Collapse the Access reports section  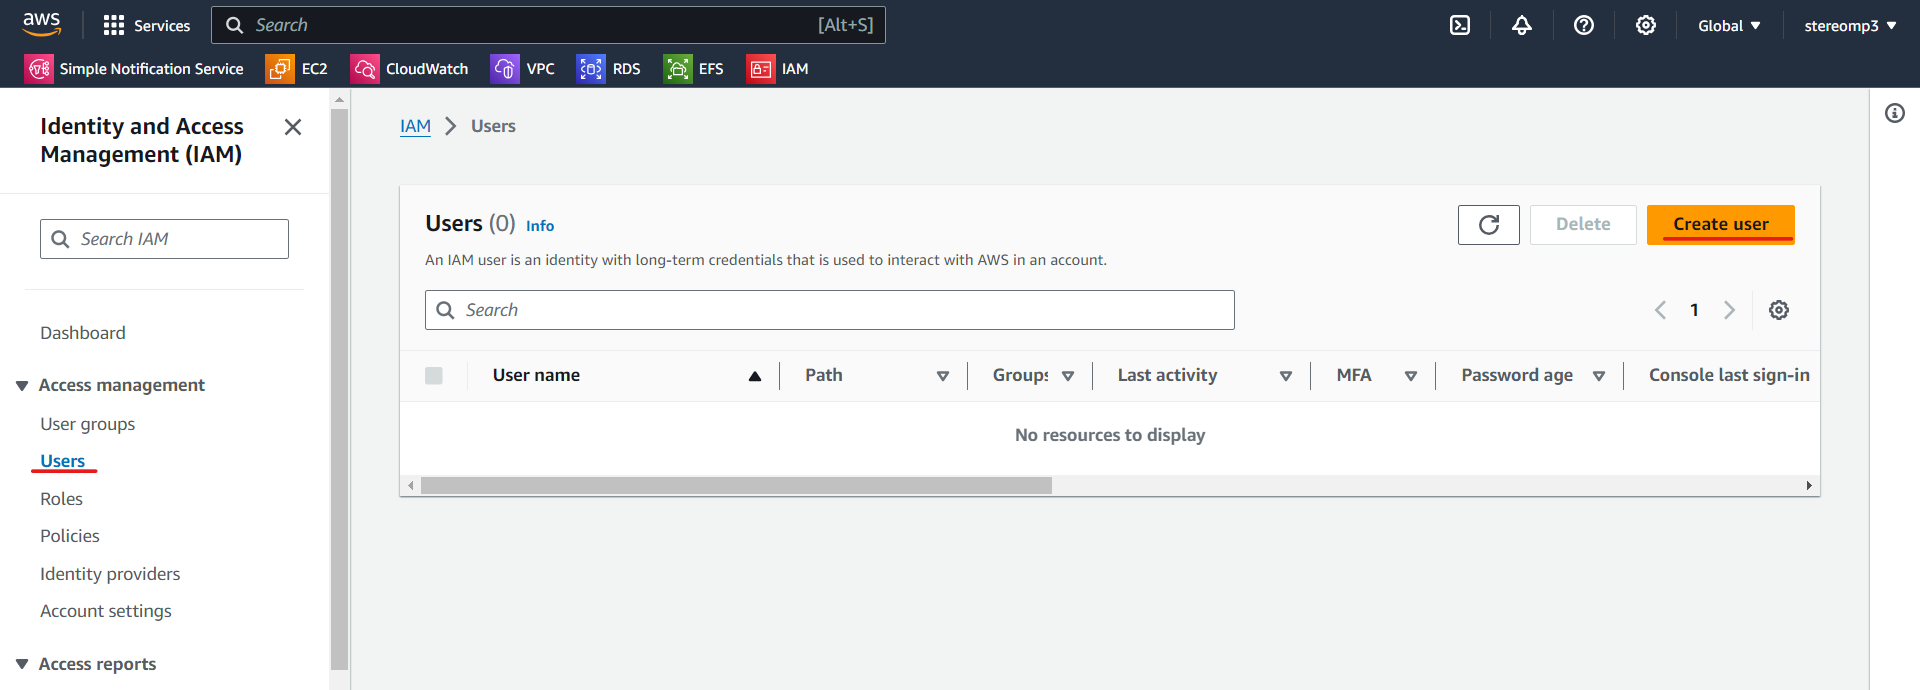22,664
